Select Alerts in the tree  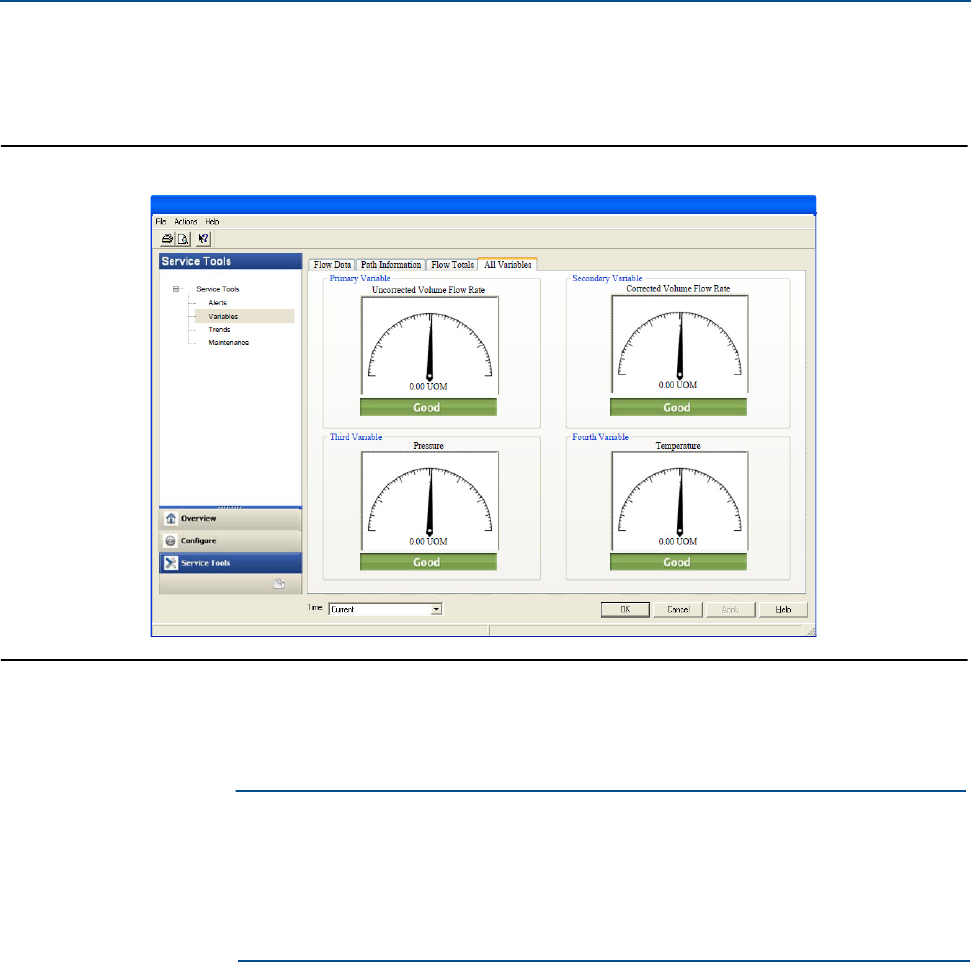coord(217,302)
